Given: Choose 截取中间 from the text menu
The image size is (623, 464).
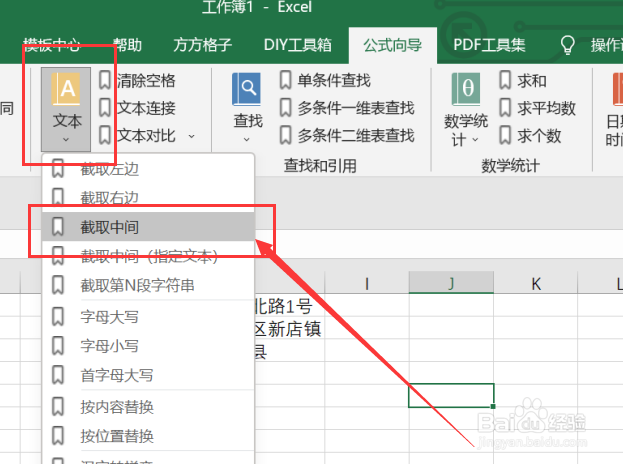Looking at the screenshot, I should coord(148,227).
